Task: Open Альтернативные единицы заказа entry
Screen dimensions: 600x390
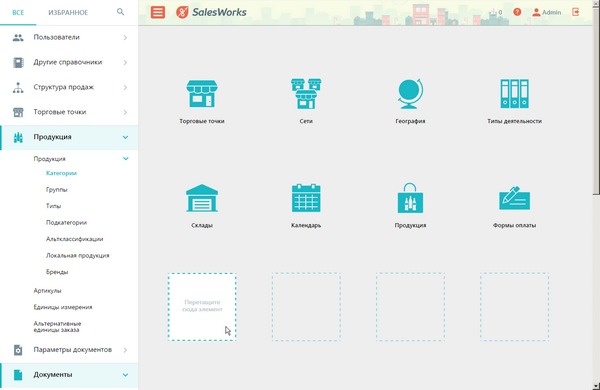Action: tap(57, 326)
